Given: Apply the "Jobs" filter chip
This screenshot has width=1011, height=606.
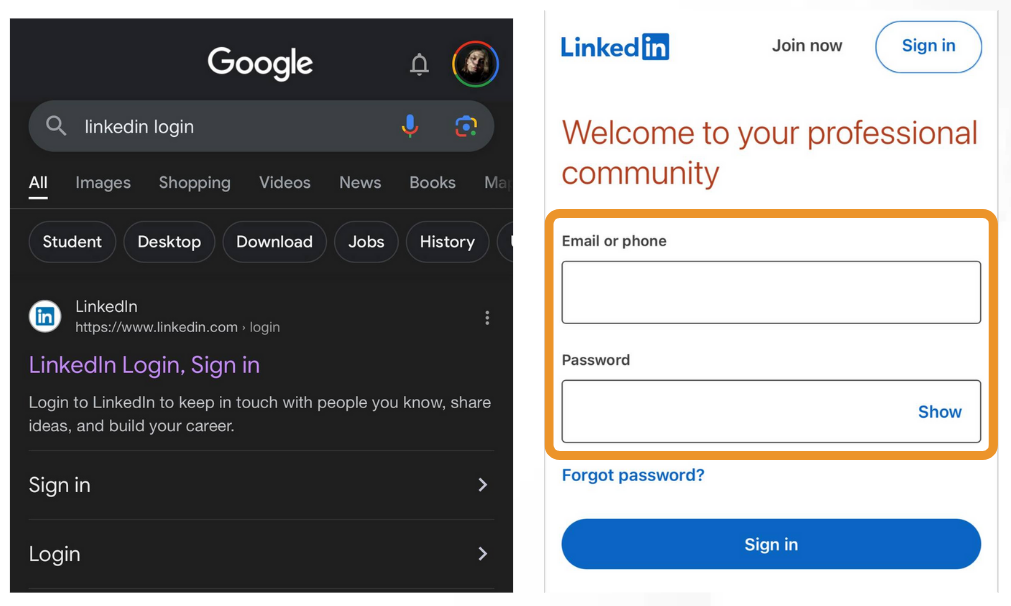Looking at the screenshot, I should click(366, 242).
